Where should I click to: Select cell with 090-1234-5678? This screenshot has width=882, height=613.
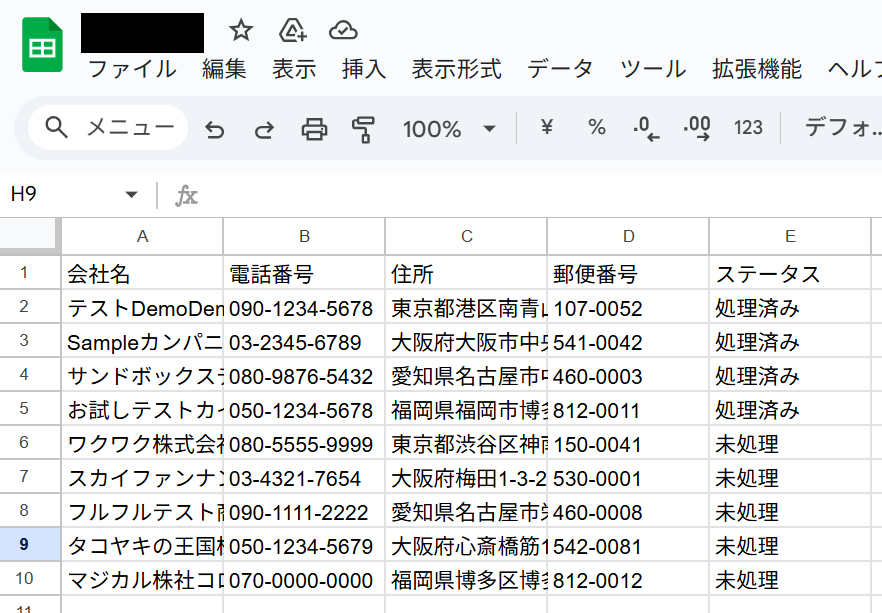[x=304, y=307]
